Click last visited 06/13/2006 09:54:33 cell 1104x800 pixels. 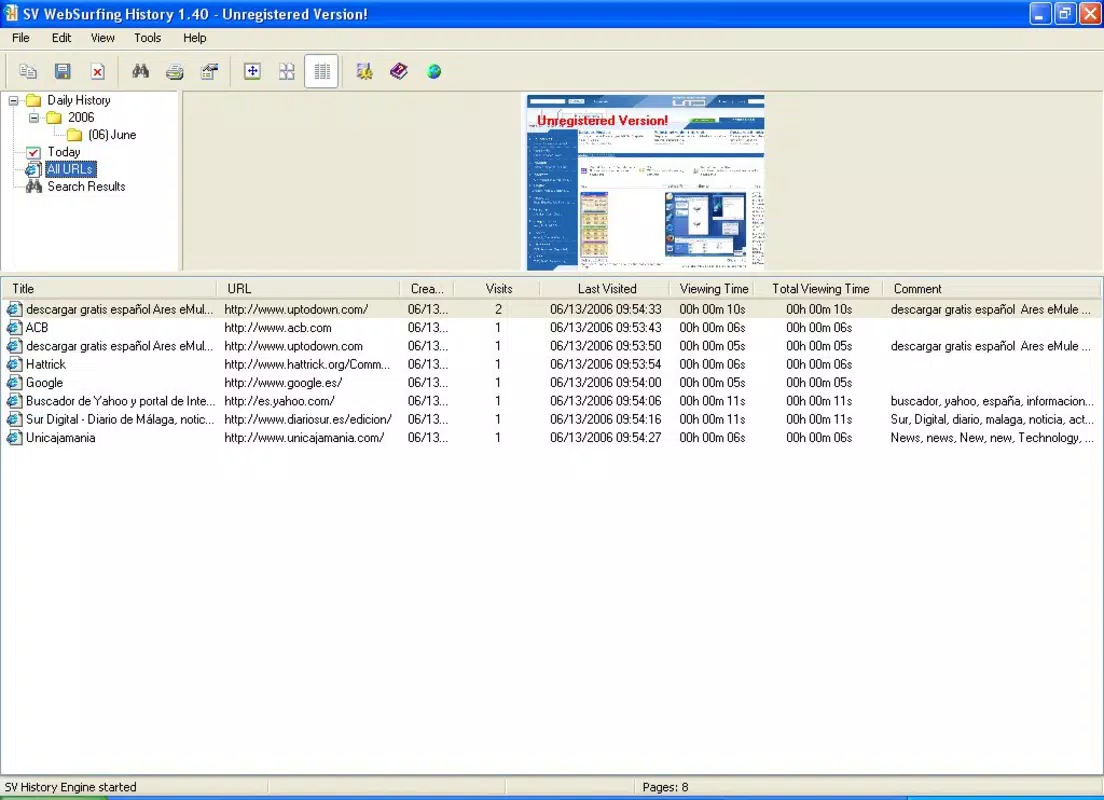pyautogui.click(x=606, y=309)
